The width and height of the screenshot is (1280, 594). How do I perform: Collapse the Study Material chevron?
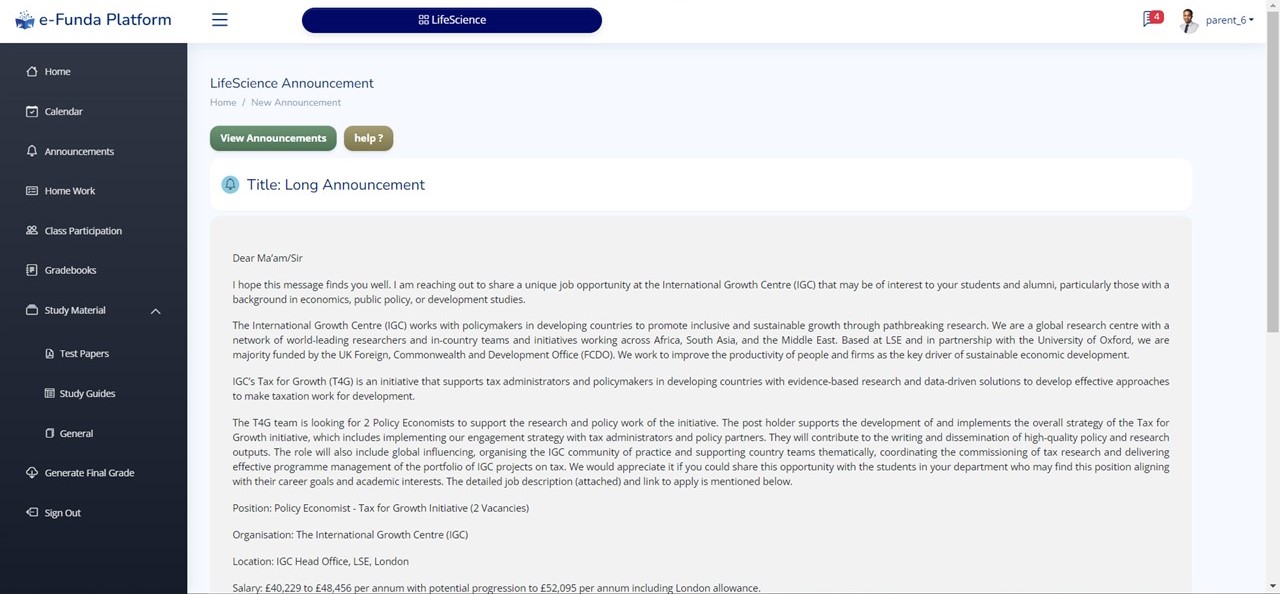155,311
